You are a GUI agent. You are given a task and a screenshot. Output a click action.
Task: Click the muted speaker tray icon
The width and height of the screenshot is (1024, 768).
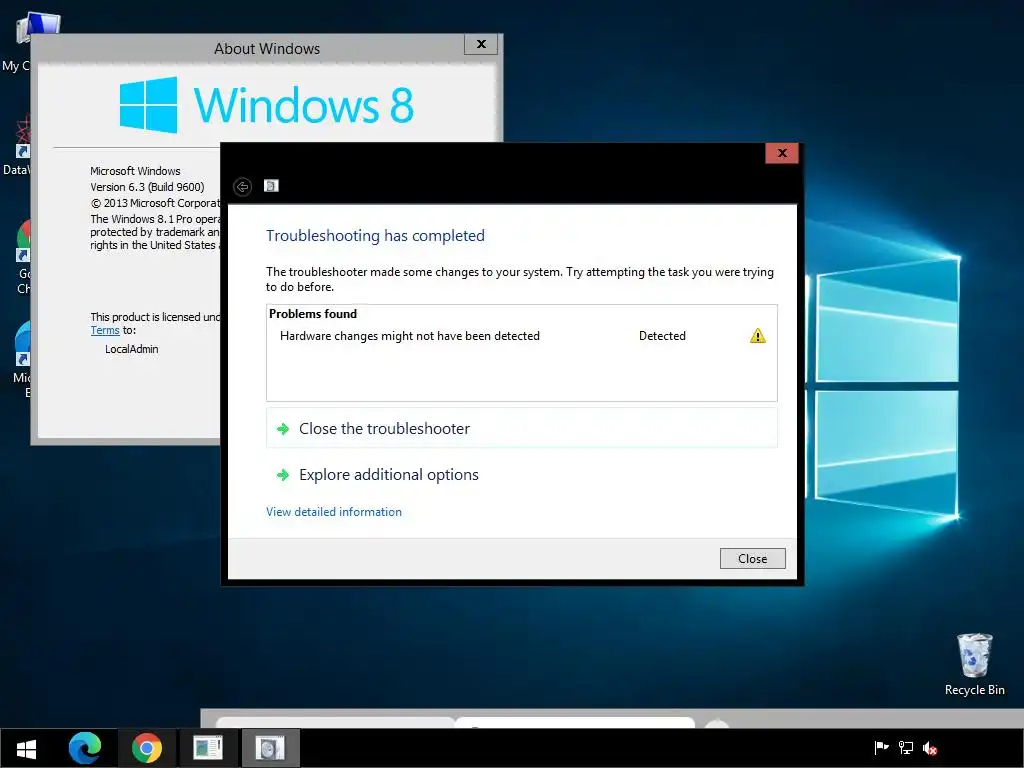tap(930, 748)
